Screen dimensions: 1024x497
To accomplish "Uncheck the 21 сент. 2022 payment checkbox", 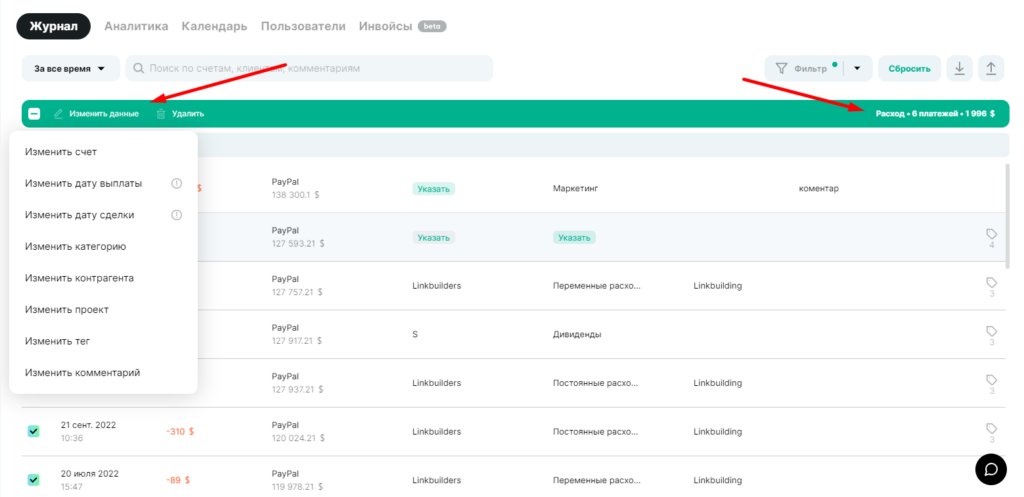I will [33, 431].
